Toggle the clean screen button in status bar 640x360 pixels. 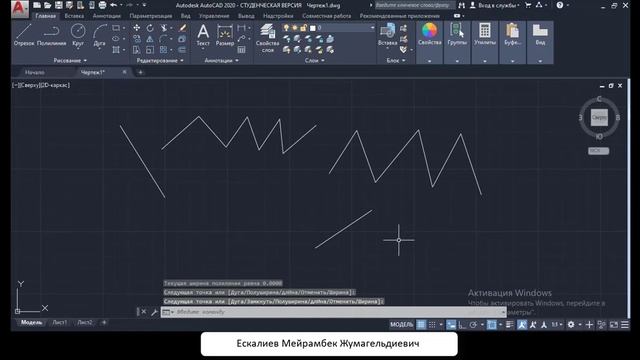tap(613, 324)
